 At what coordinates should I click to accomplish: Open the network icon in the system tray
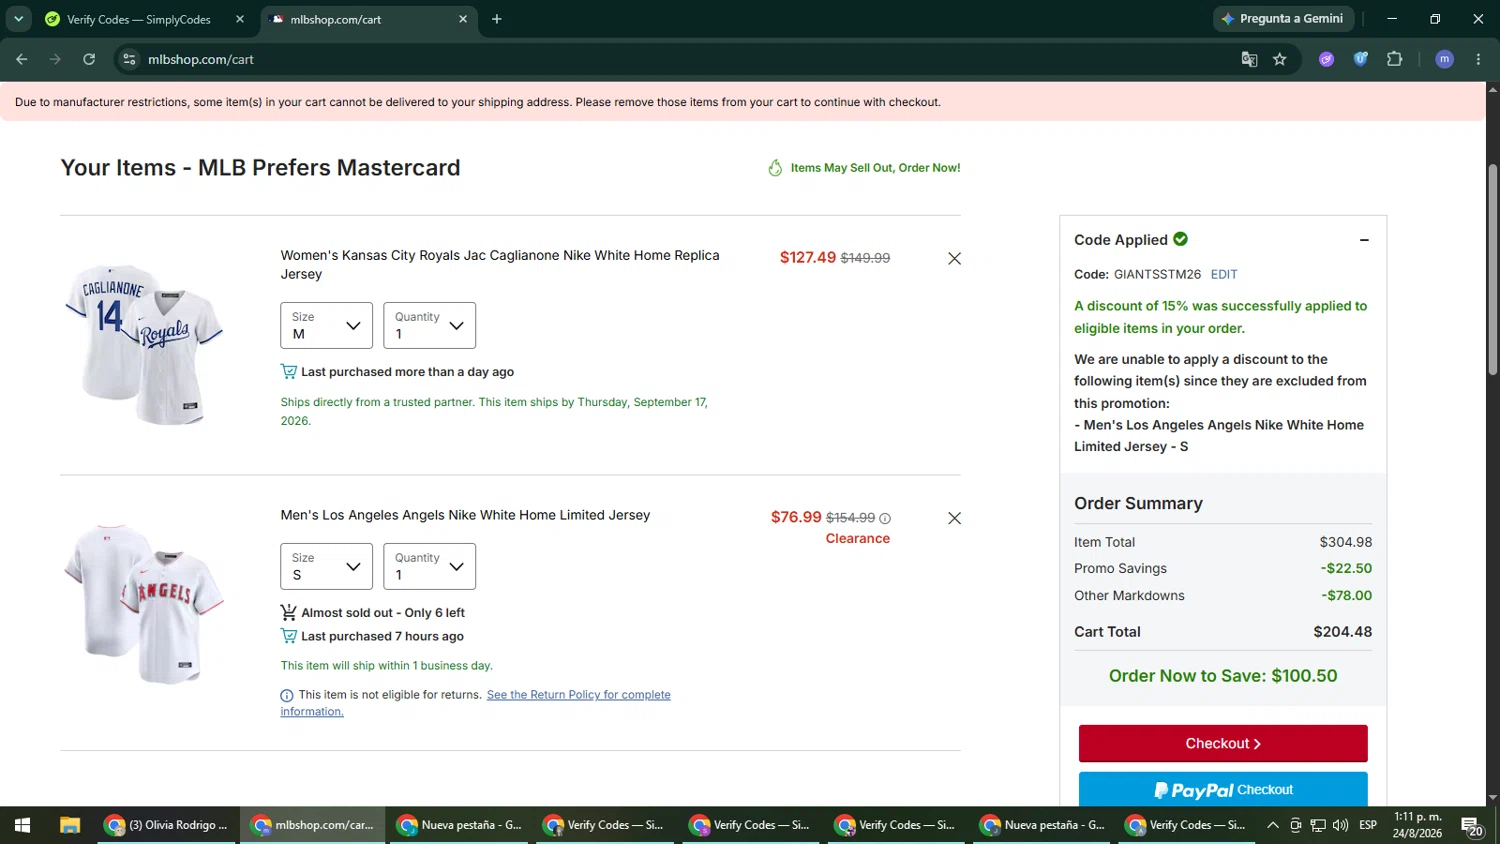(1318, 825)
